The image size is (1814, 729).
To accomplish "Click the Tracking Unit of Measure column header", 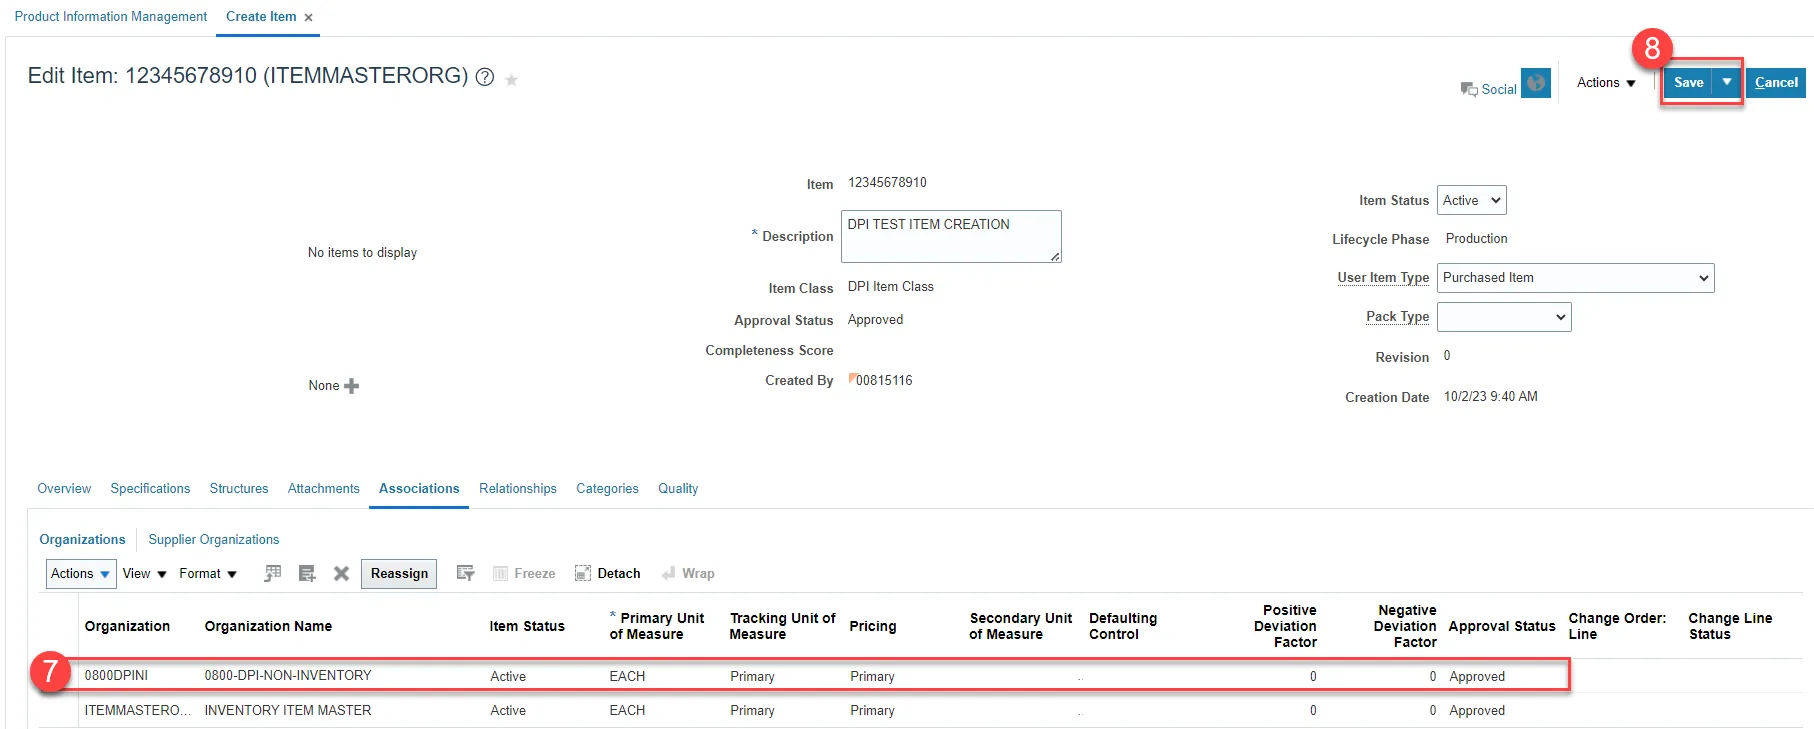I will click(783, 626).
